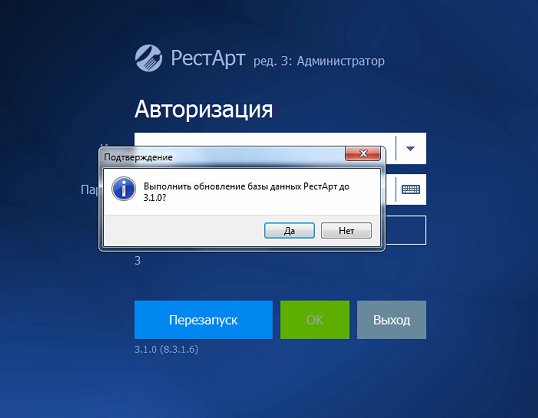Click the green OK button
This screenshot has height=418, width=538.
[315, 320]
